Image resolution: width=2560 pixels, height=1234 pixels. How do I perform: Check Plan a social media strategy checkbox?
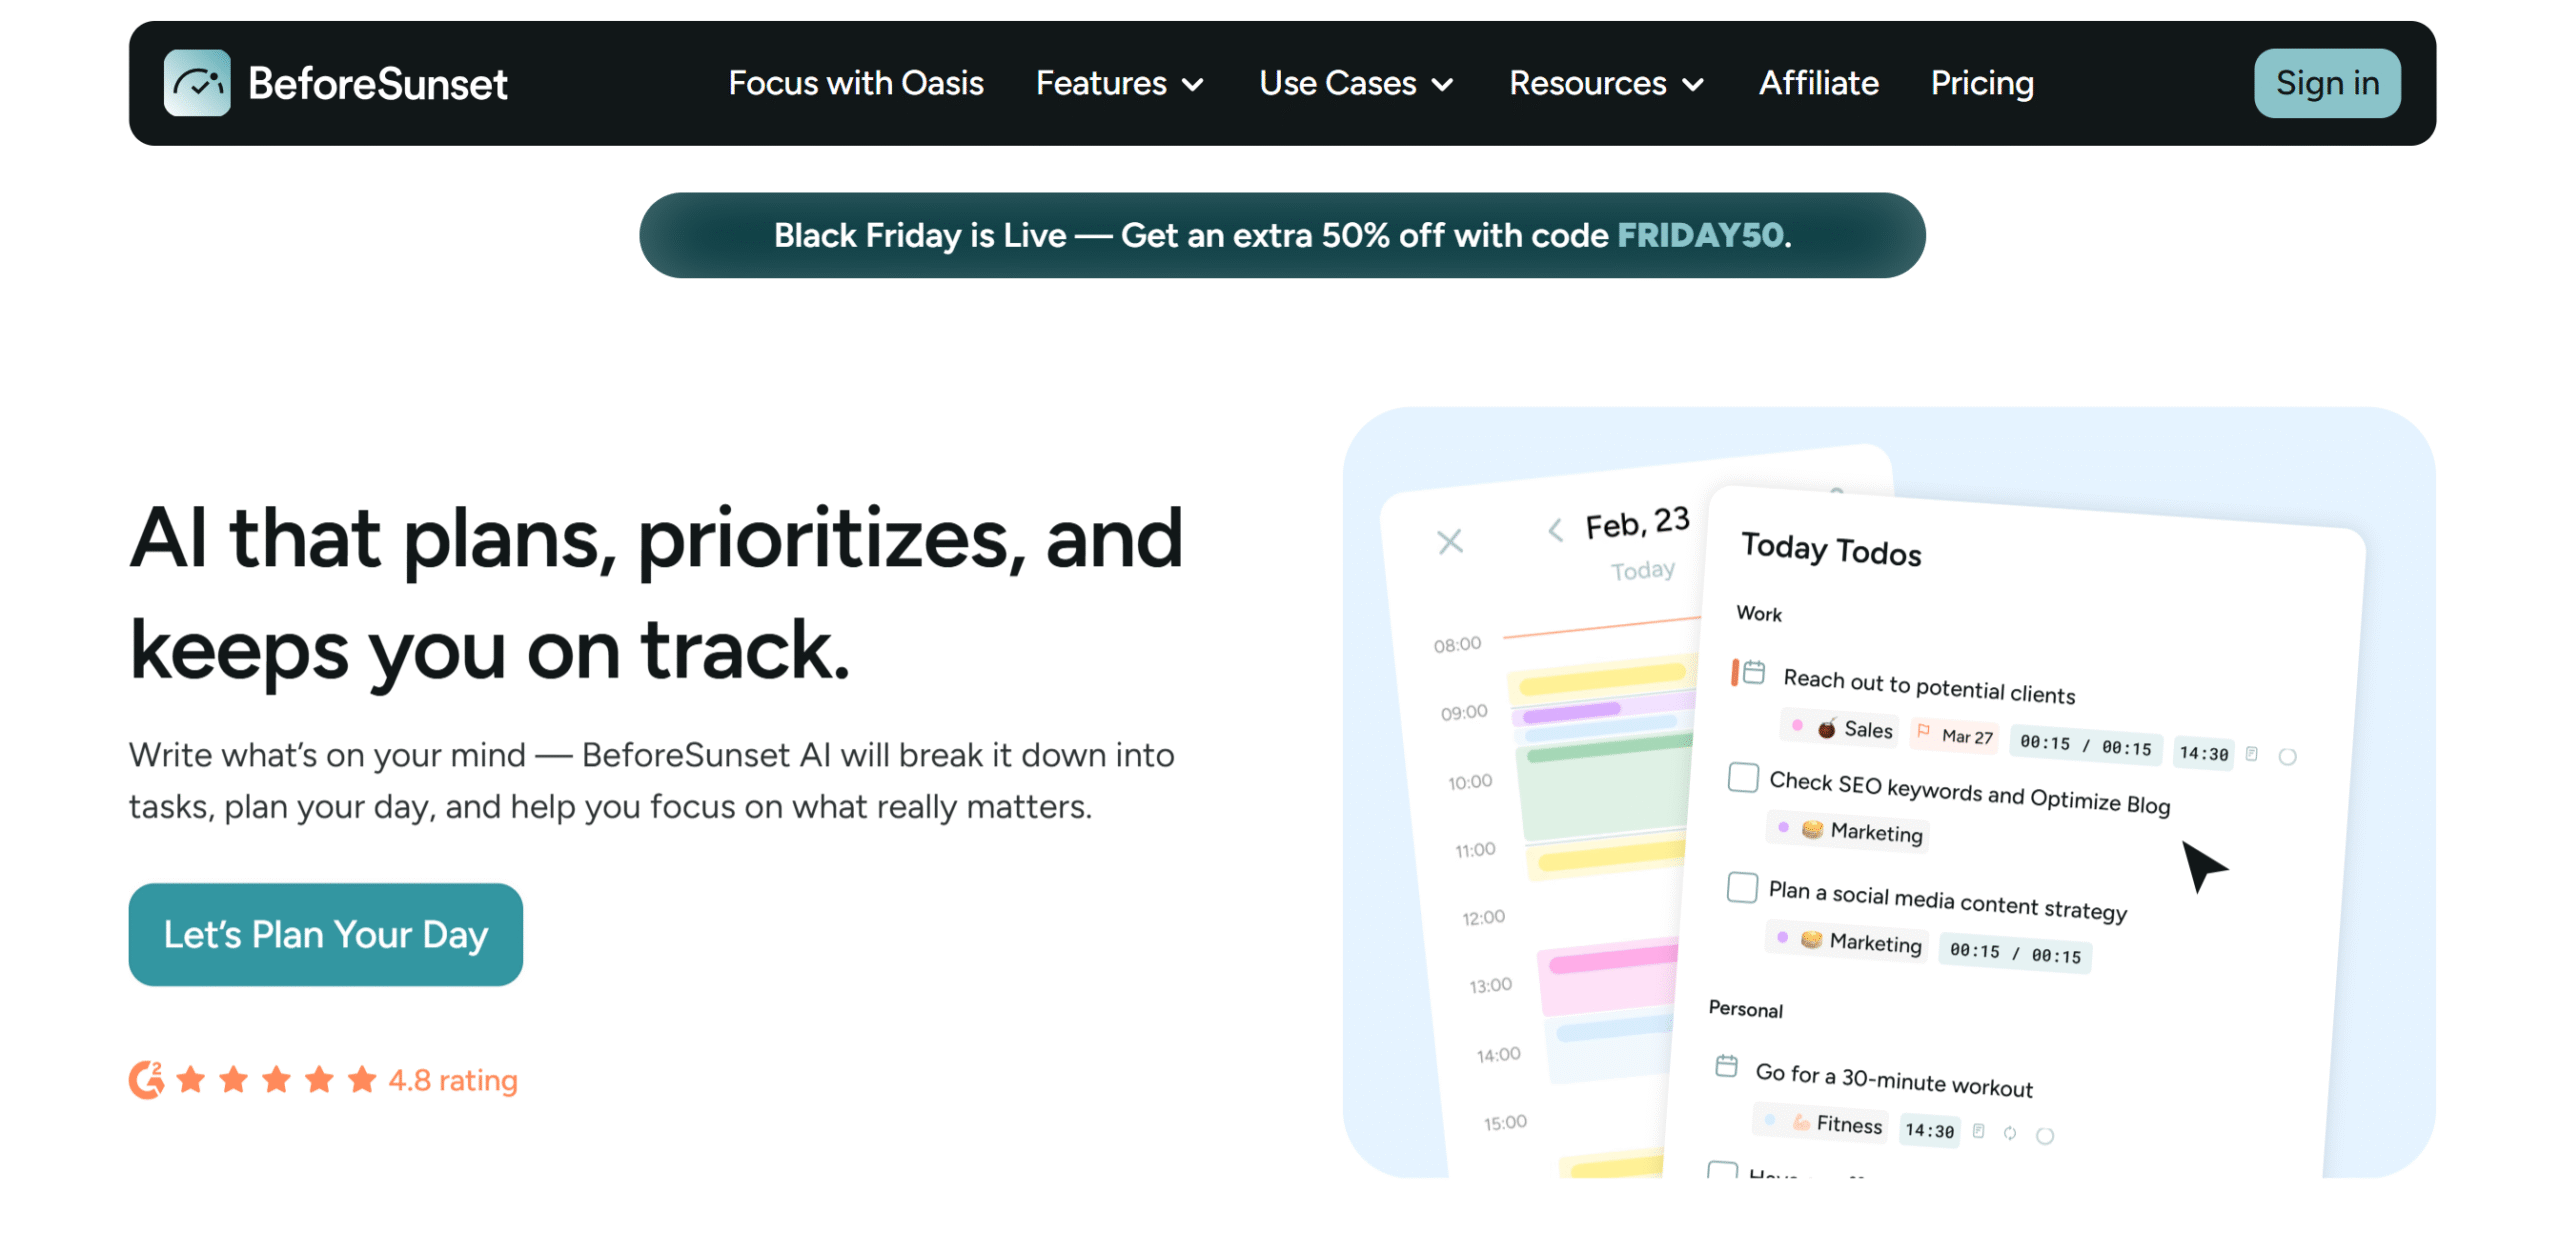point(1741,887)
